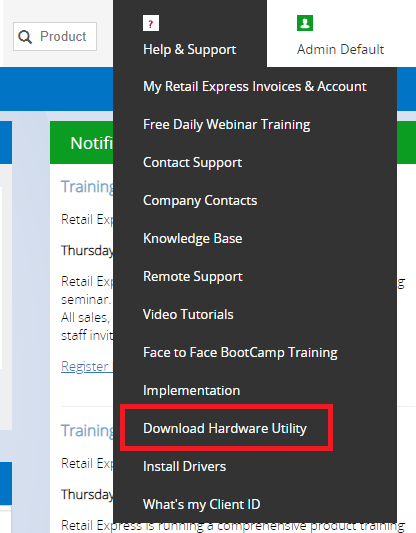The width and height of the screenshot is (416, 533).
Task: Open the Implementation menu item
Action: click(x=192, y=391)
